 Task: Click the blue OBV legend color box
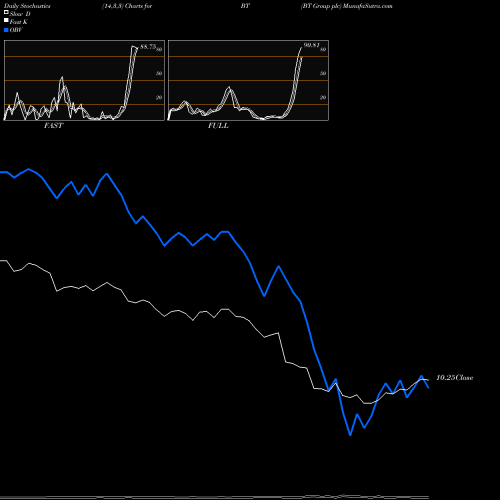(x=6, y=30)
